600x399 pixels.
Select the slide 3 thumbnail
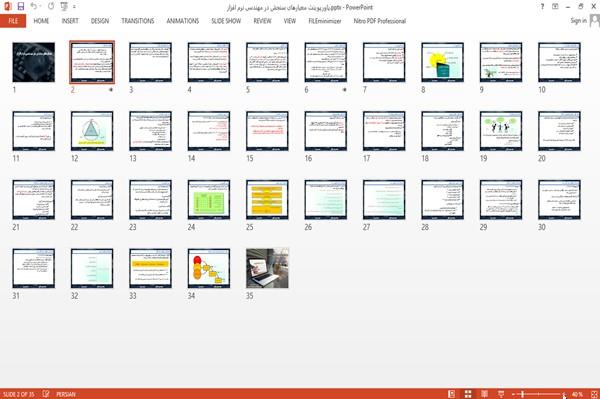tap(150, 62)
